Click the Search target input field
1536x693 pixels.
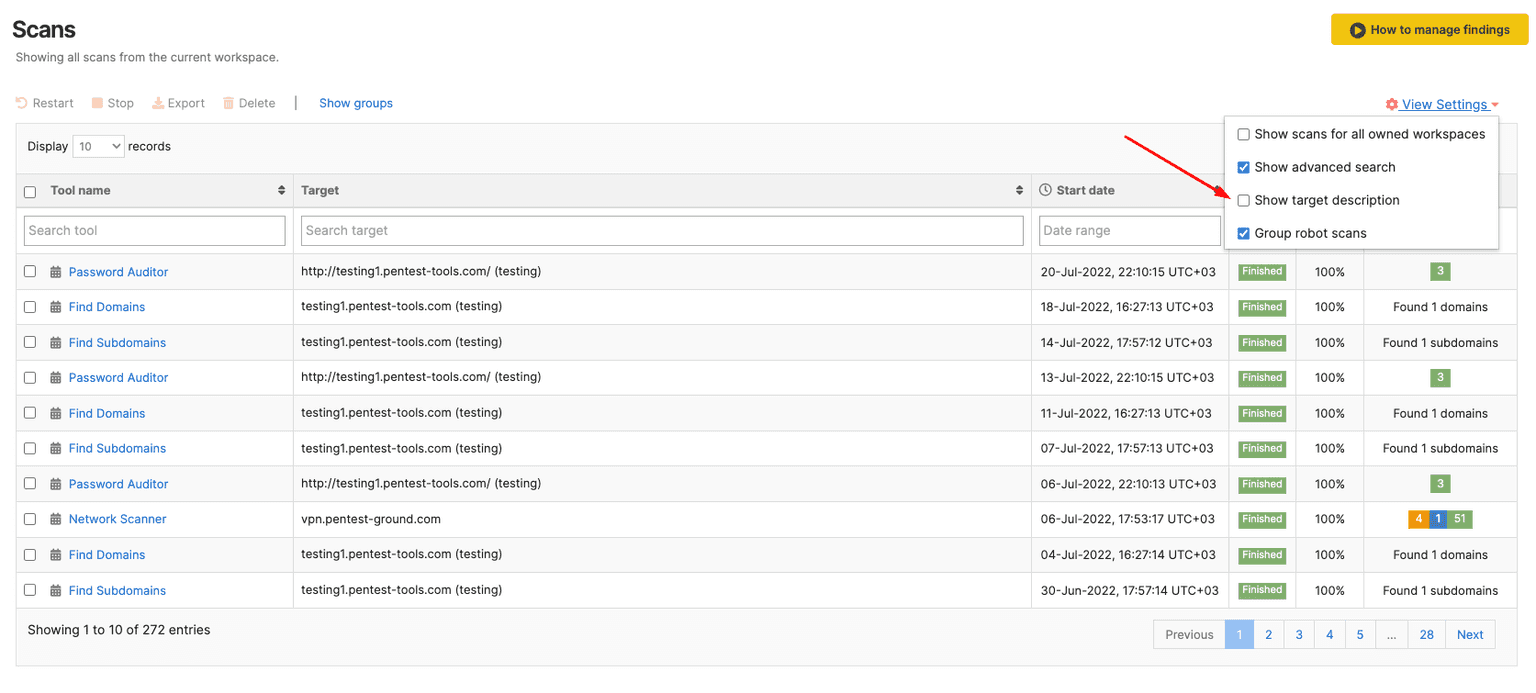coord(662,231)
